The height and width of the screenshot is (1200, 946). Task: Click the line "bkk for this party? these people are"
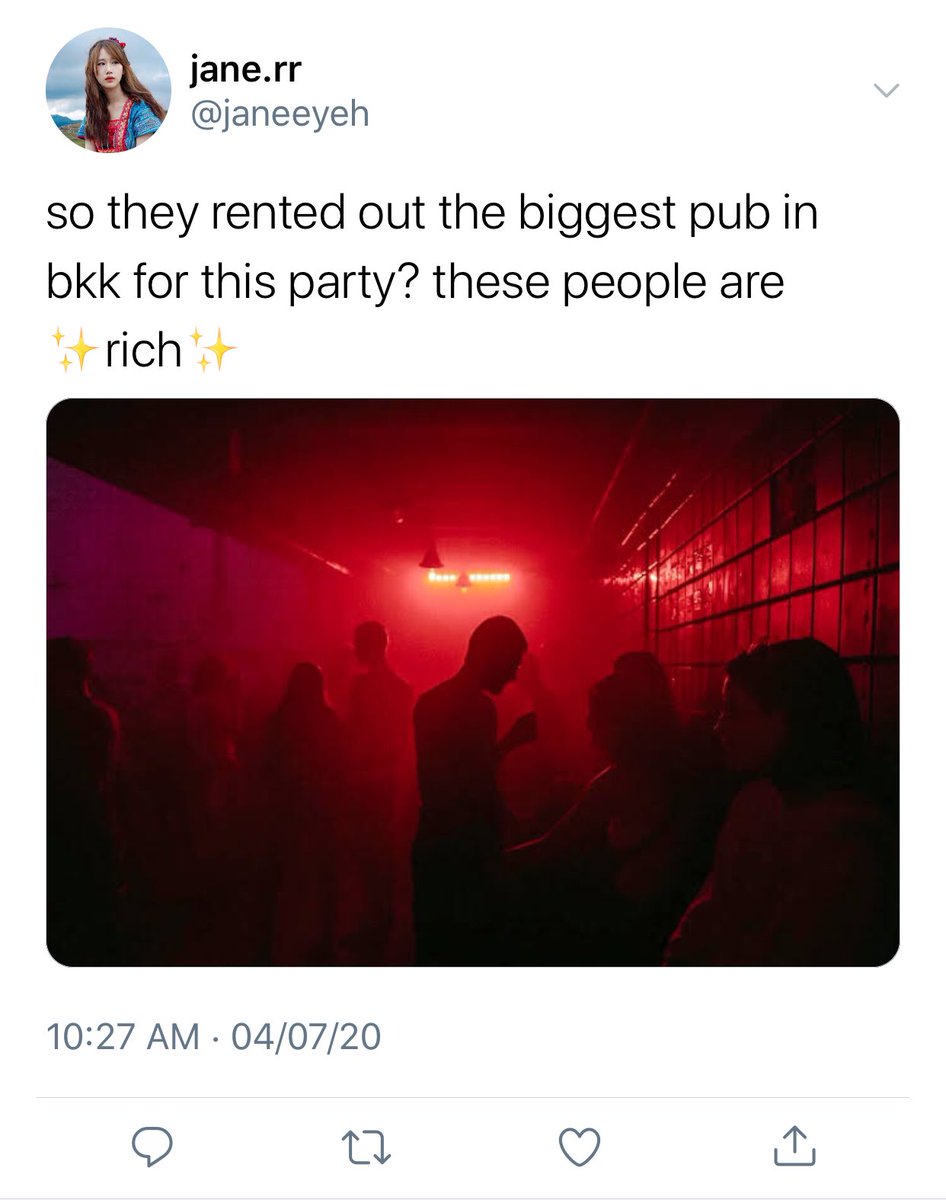pyautogui.click(x=415, y=284)
